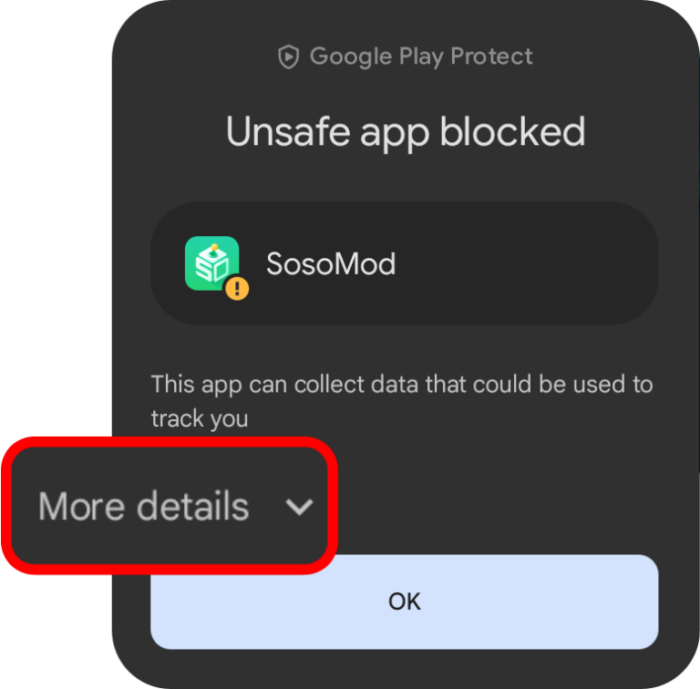Click the word "More" in More details

(83, 507)
